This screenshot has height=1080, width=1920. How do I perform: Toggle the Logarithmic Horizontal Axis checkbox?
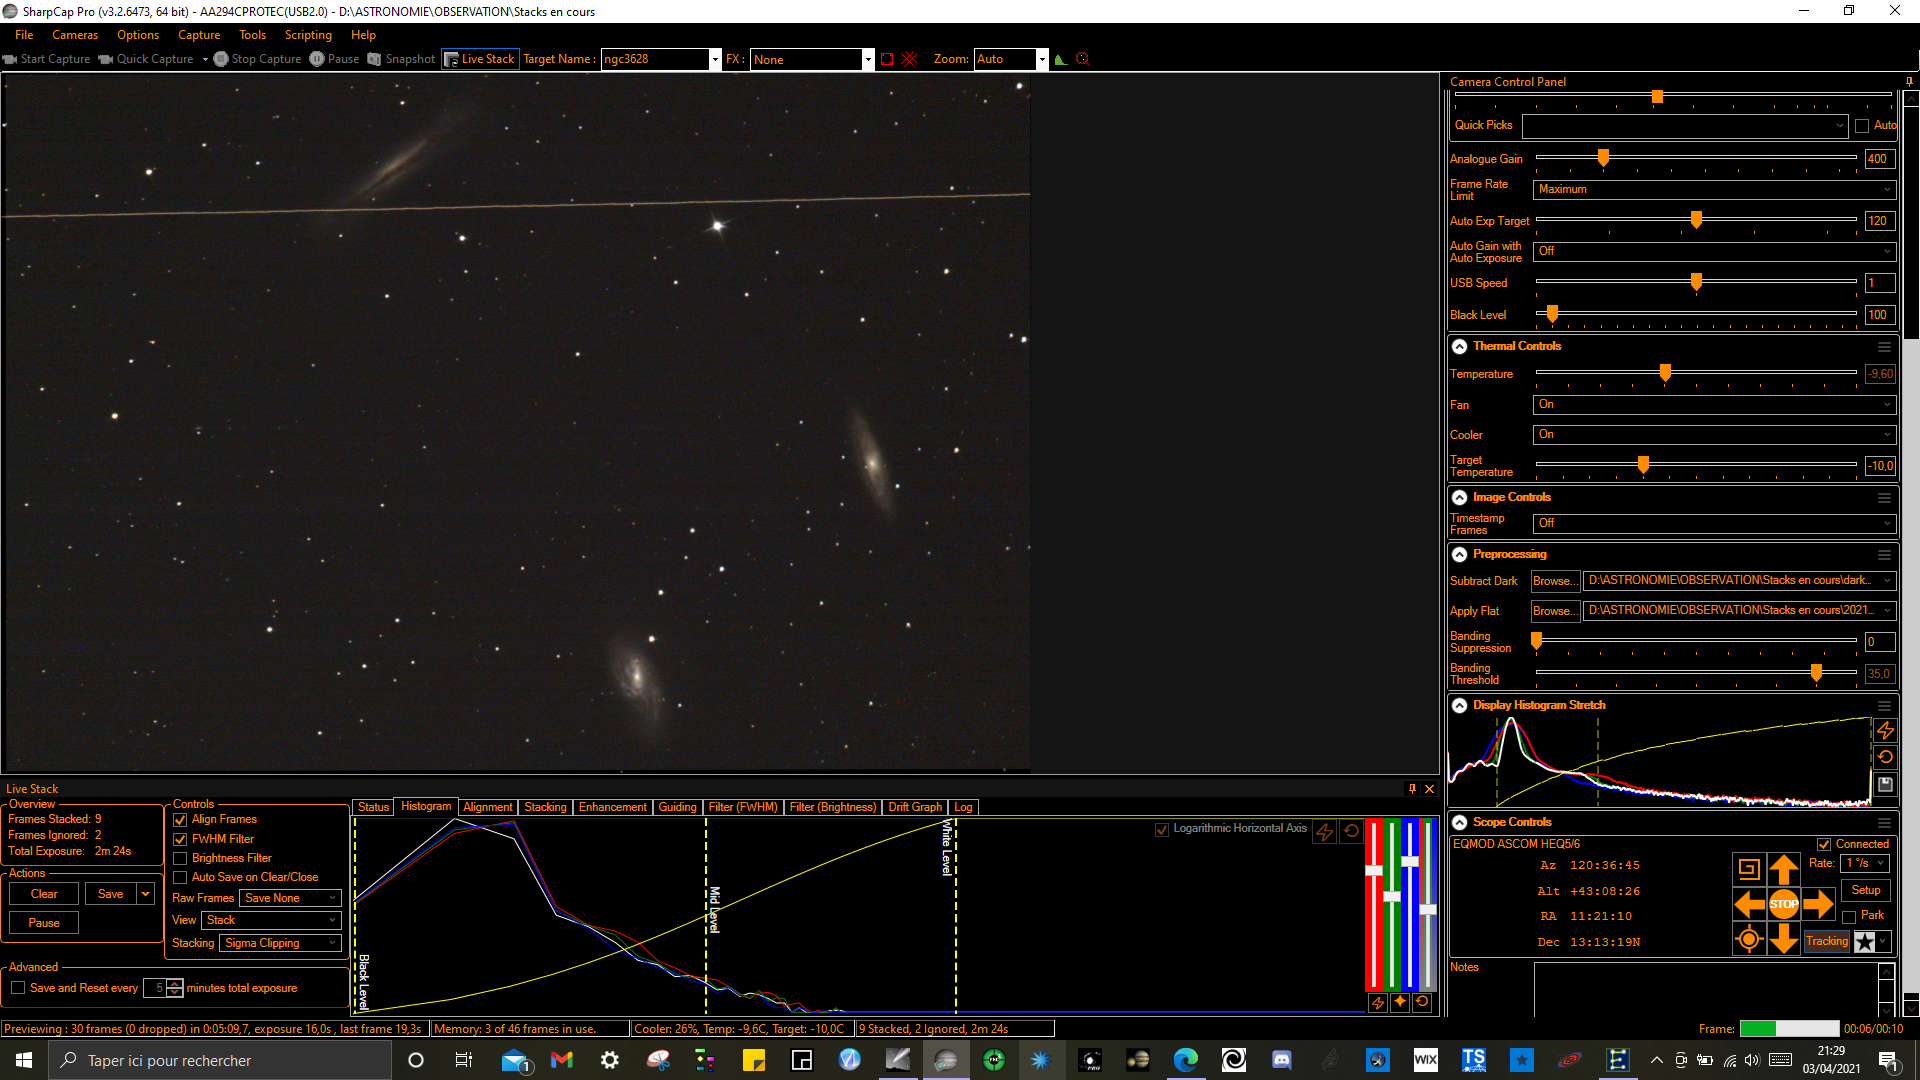(x=1162, y=829)
